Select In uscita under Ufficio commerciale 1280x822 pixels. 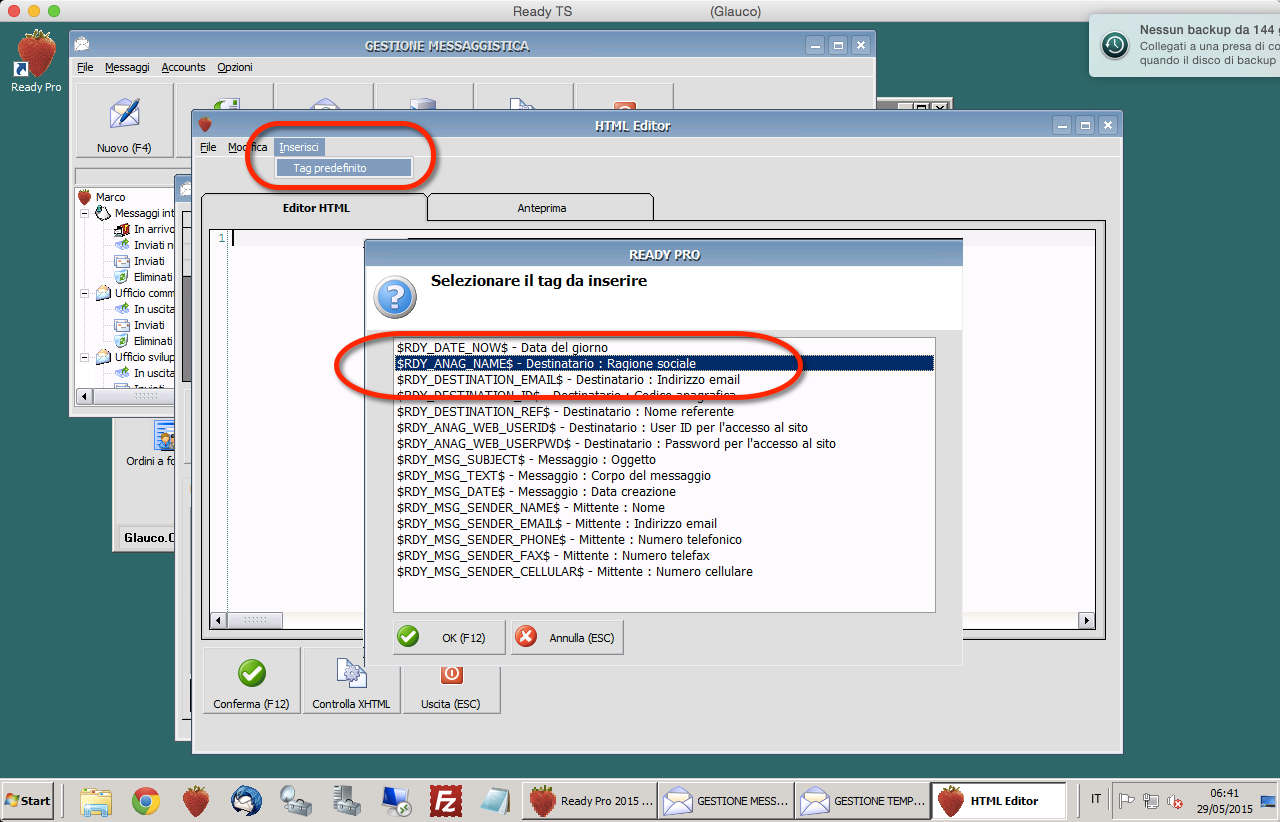pos(144,309)
